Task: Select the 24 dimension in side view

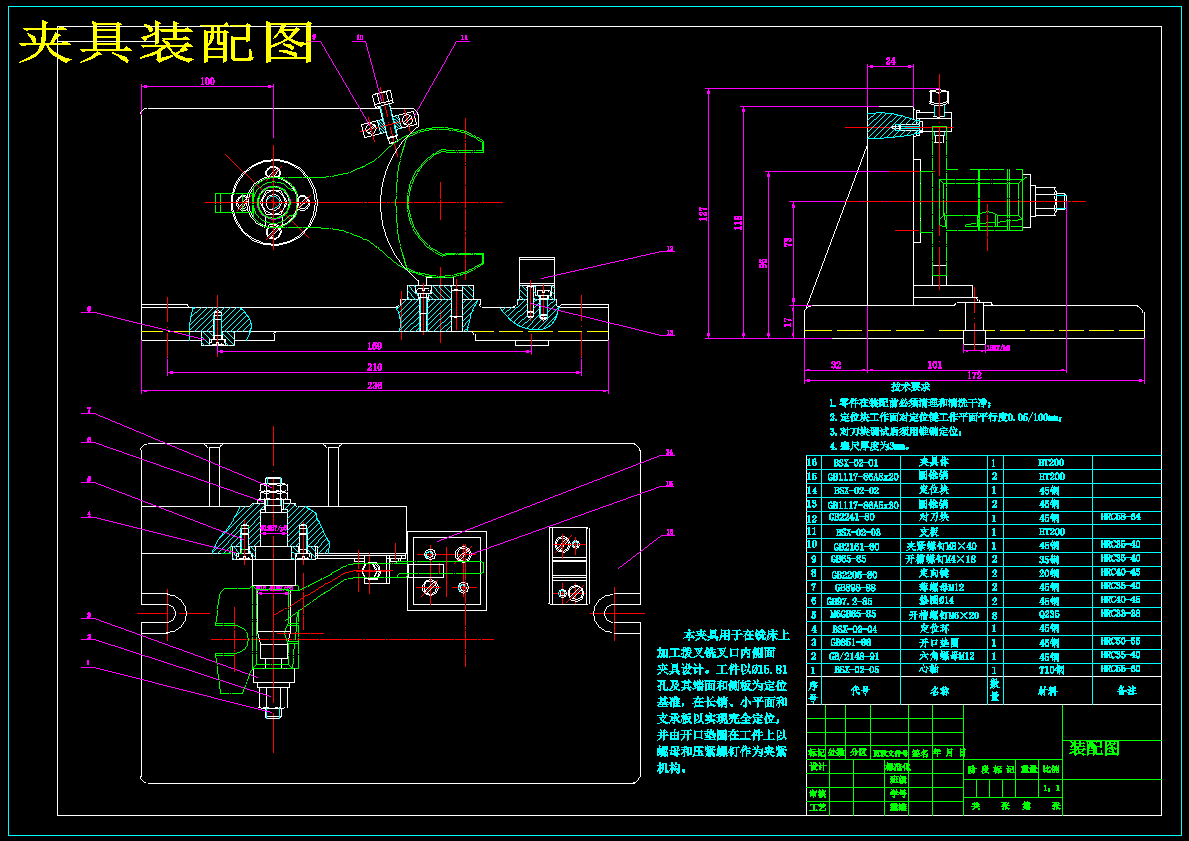Action: [890, 61]
